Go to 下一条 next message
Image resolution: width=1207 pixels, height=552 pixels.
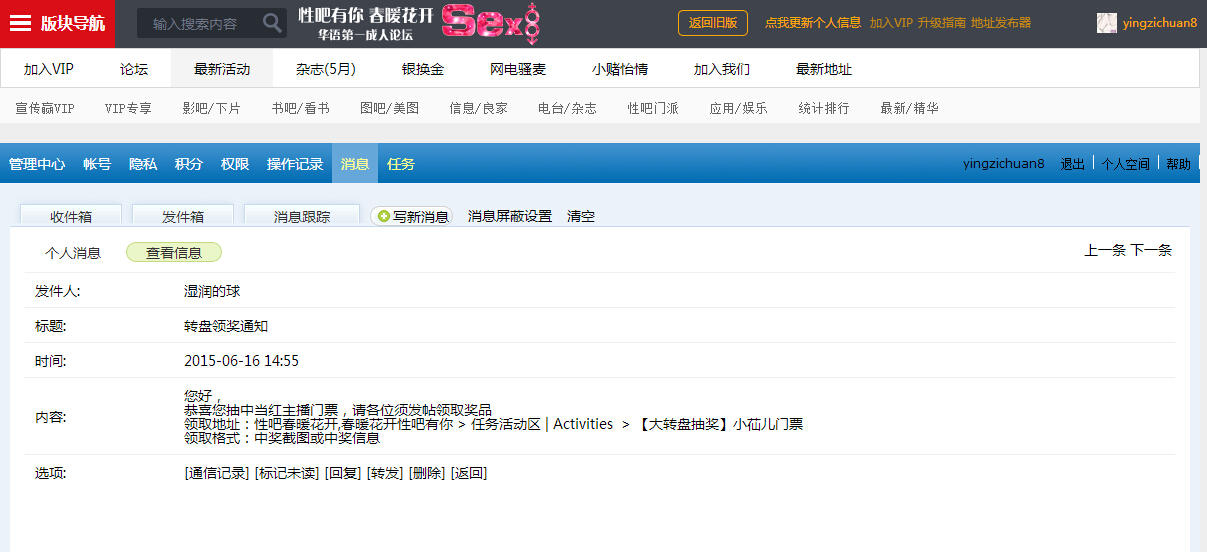[x=1151, y=250]
